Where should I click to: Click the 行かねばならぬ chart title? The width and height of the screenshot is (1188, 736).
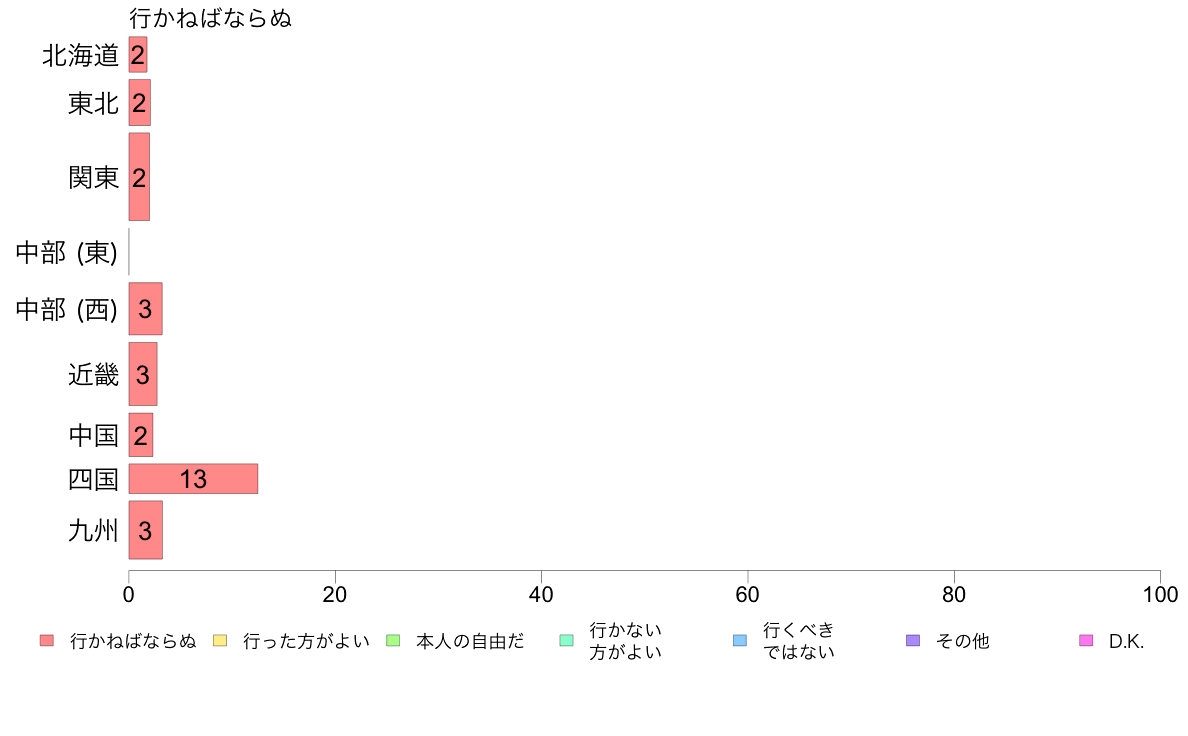[x=211, y=18]
